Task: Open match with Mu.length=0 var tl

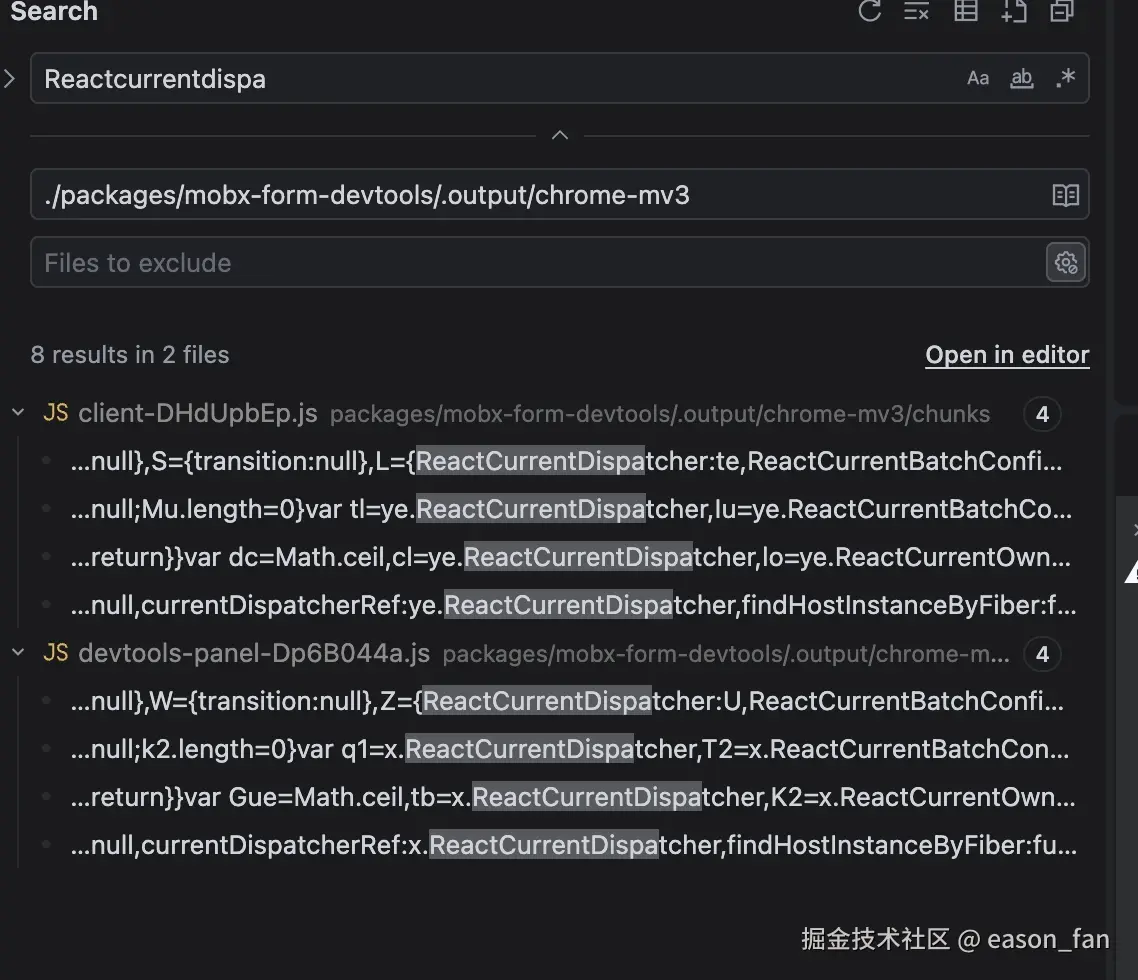Action: point(571,509)
